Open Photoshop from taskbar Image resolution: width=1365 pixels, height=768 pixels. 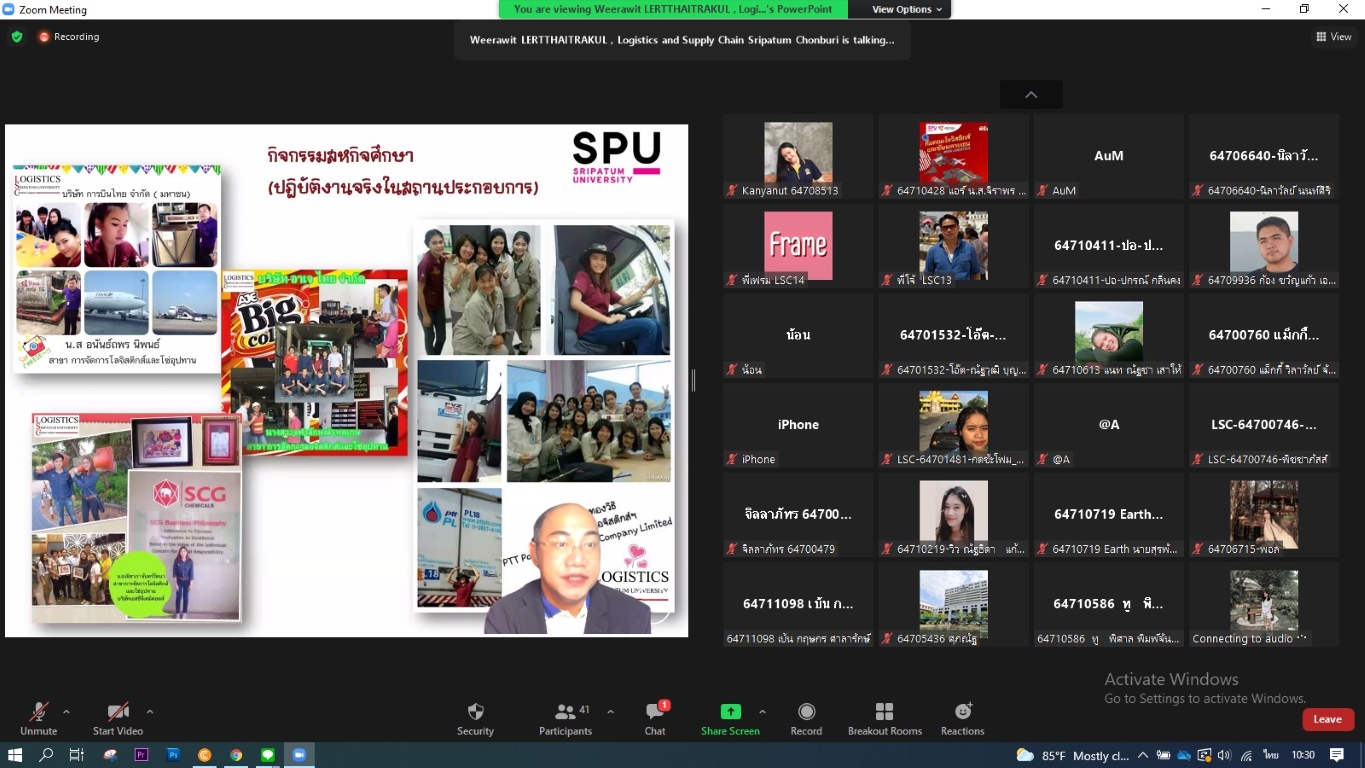tap(173, 755)
